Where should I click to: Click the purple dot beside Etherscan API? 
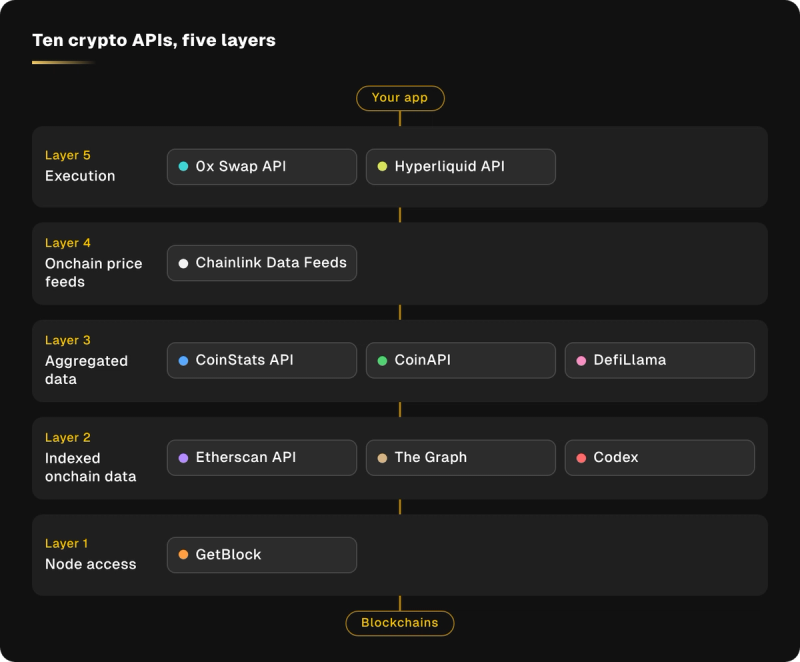[183, 458]
